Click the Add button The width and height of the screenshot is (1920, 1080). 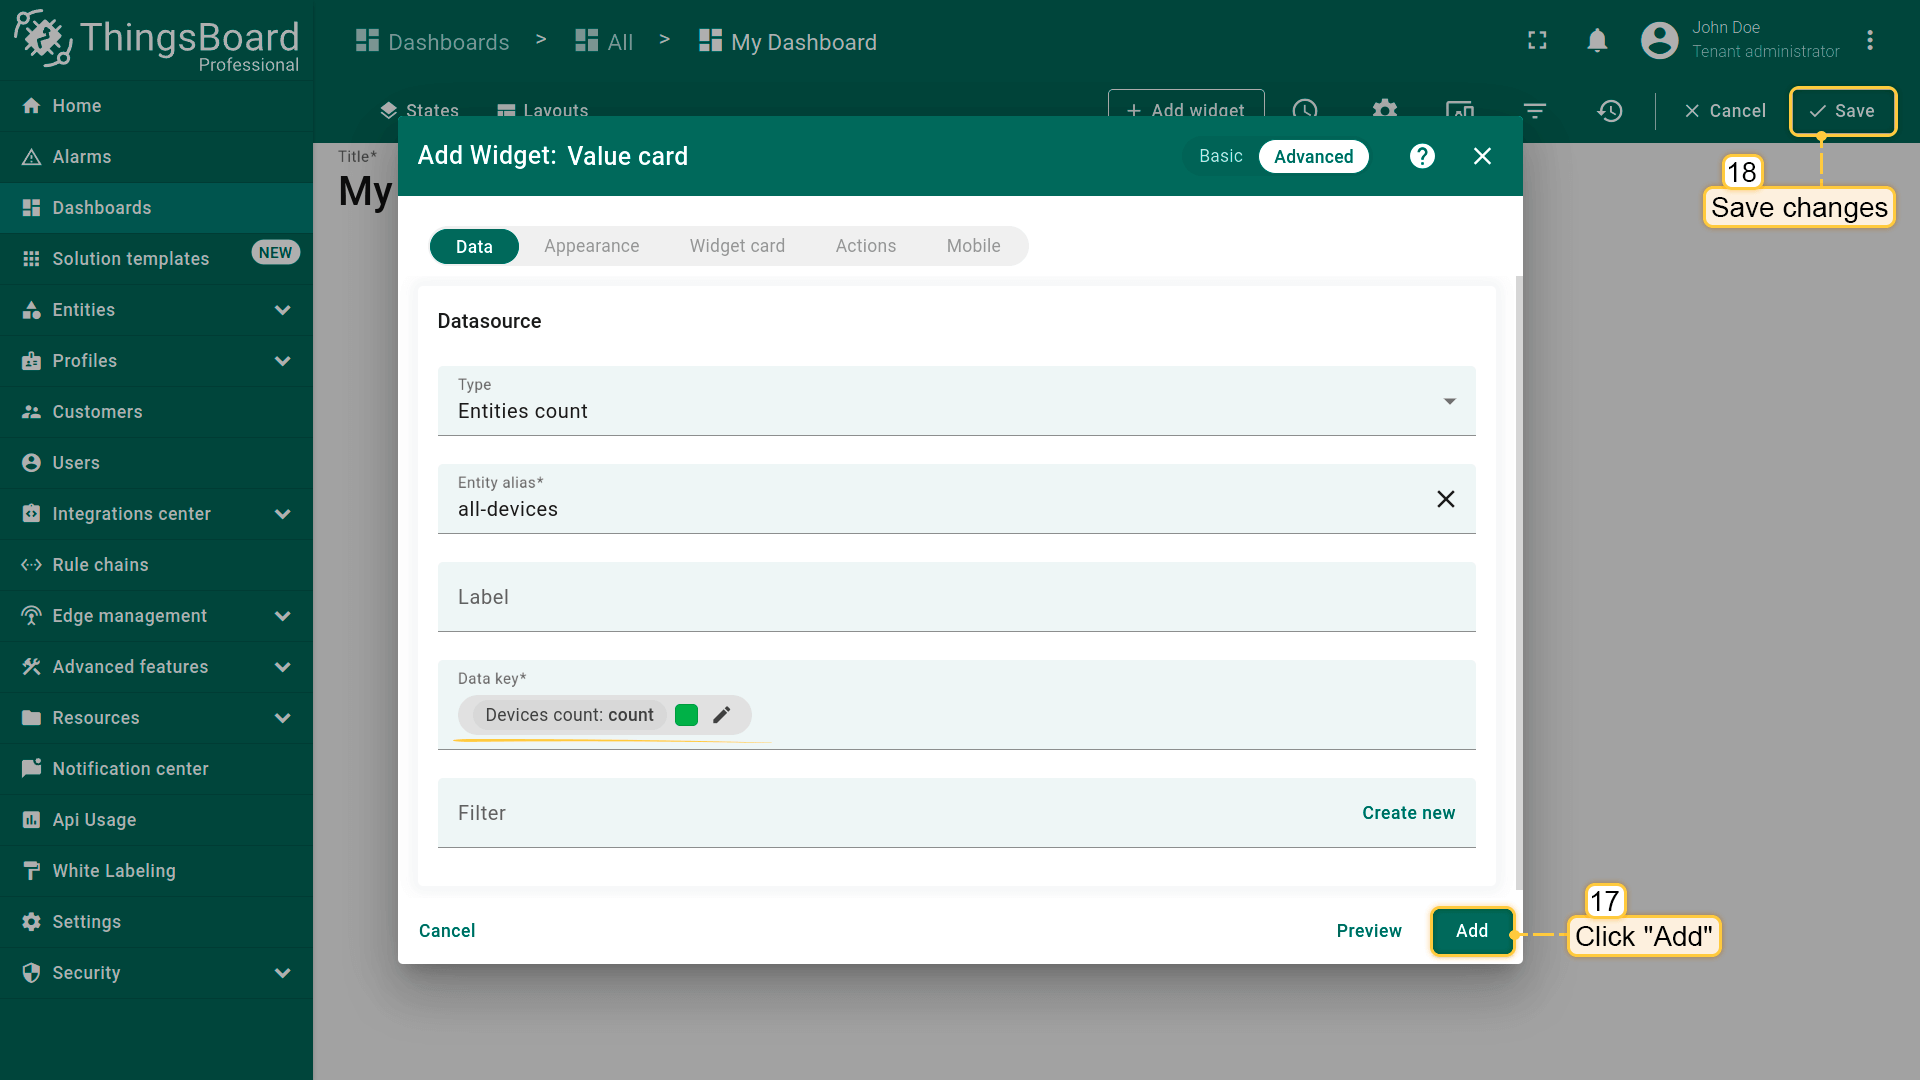pos(1471,931)
